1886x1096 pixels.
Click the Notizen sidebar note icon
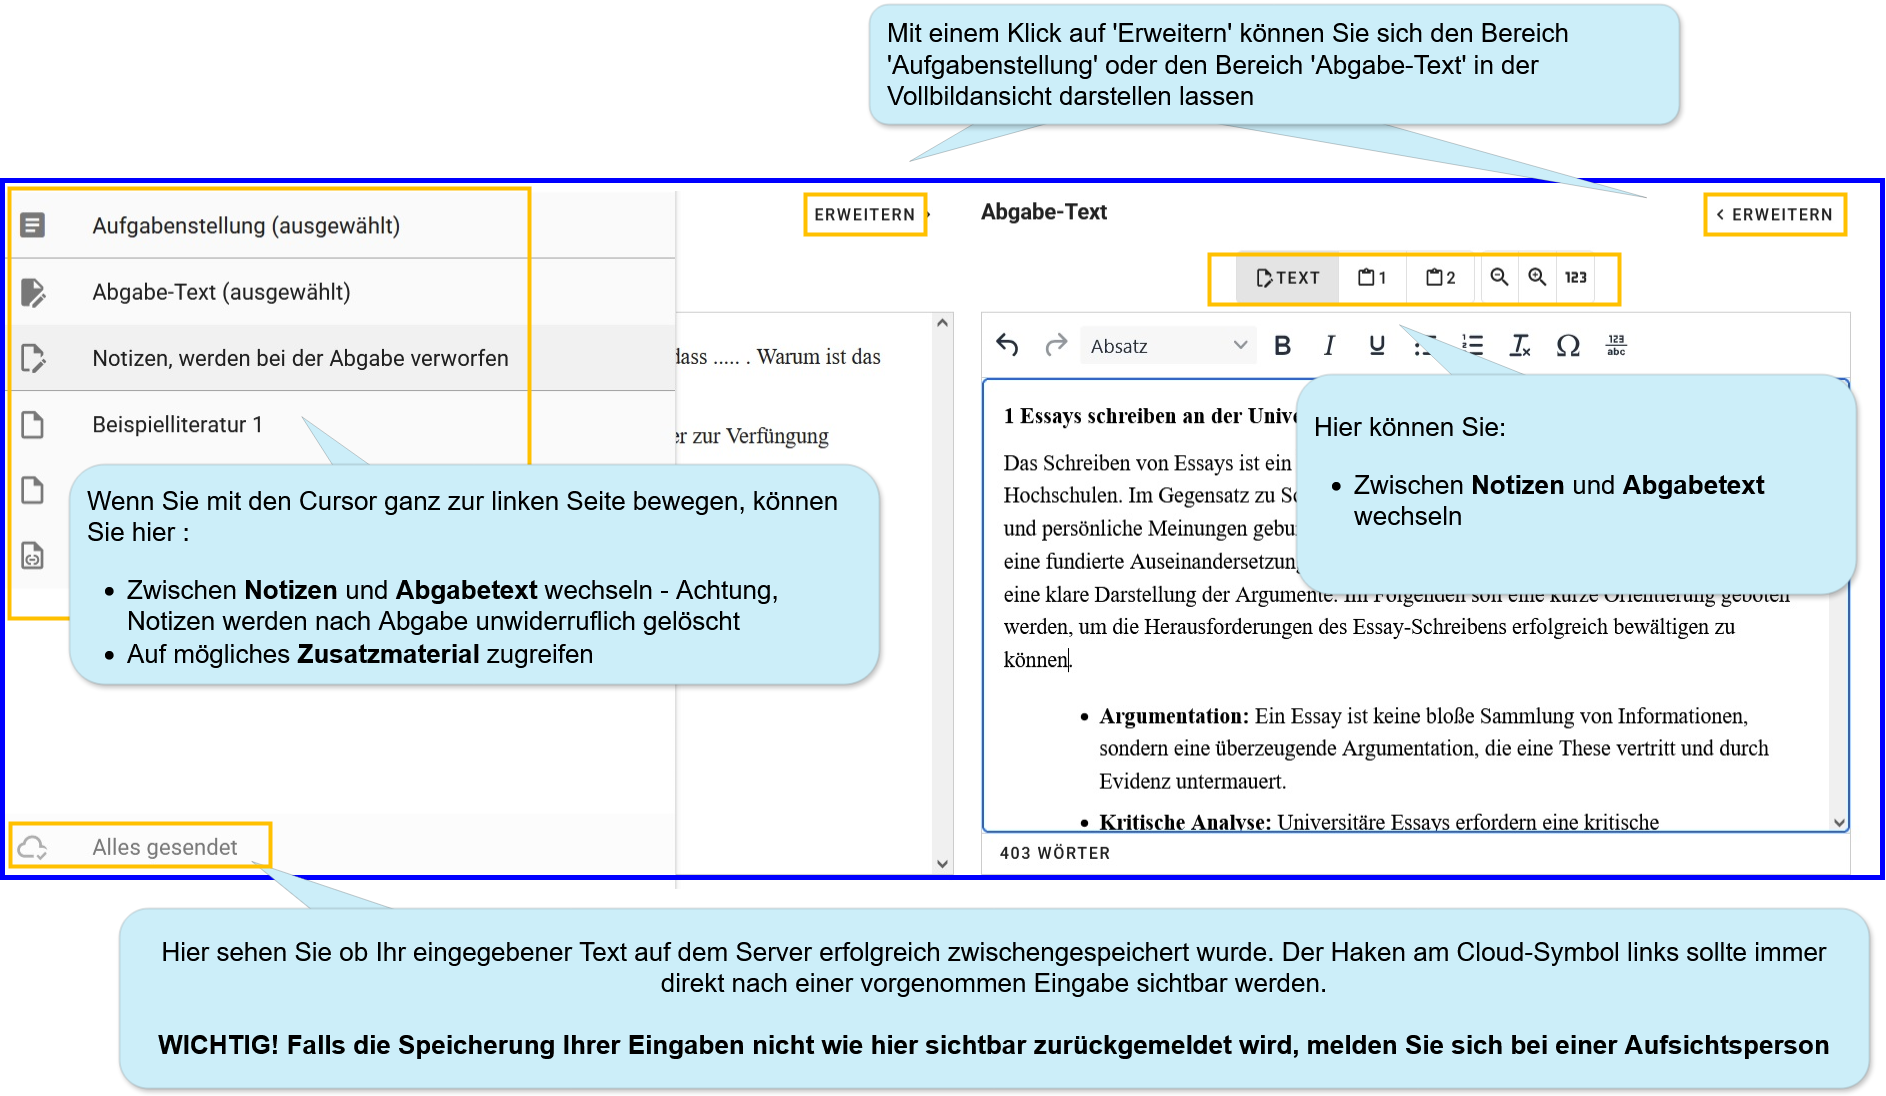pyautogui.click(x=33, y=358)
